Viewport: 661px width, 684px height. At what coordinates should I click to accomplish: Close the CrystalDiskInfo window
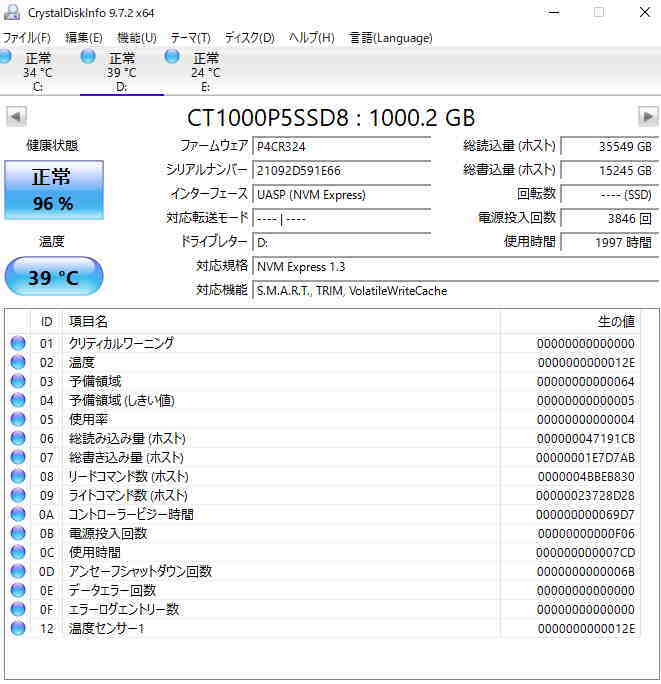[x=645, y=13]
